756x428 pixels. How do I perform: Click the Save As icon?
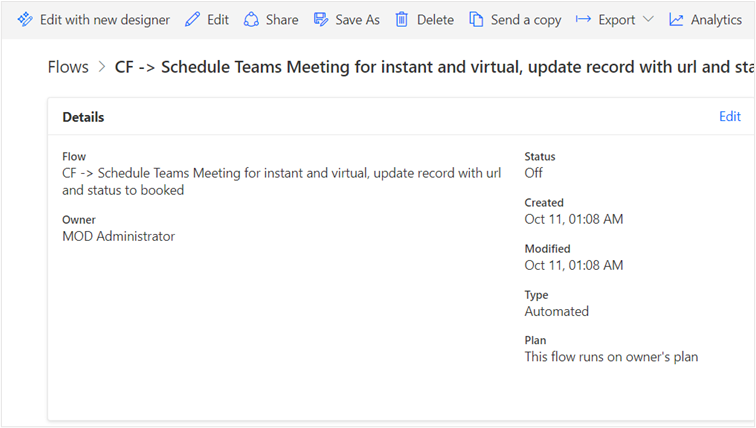(x=321, y=20)
